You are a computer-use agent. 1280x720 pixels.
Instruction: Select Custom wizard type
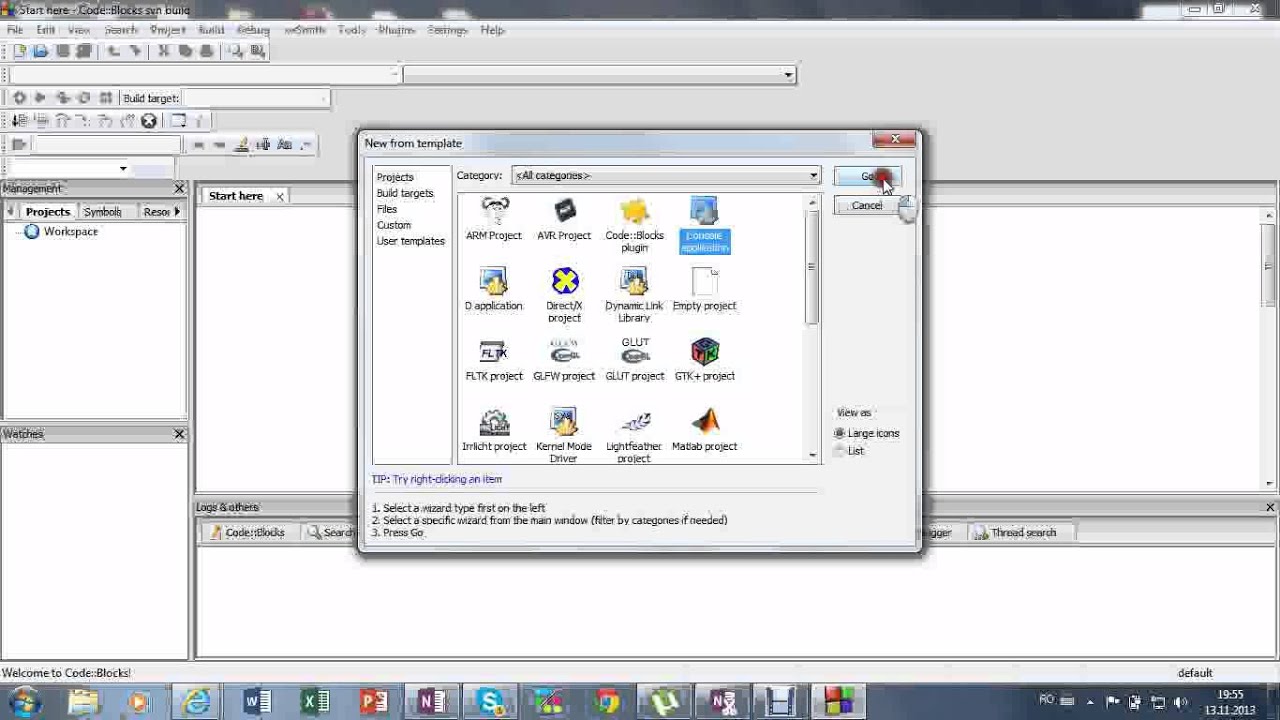[x=394, y=225]
